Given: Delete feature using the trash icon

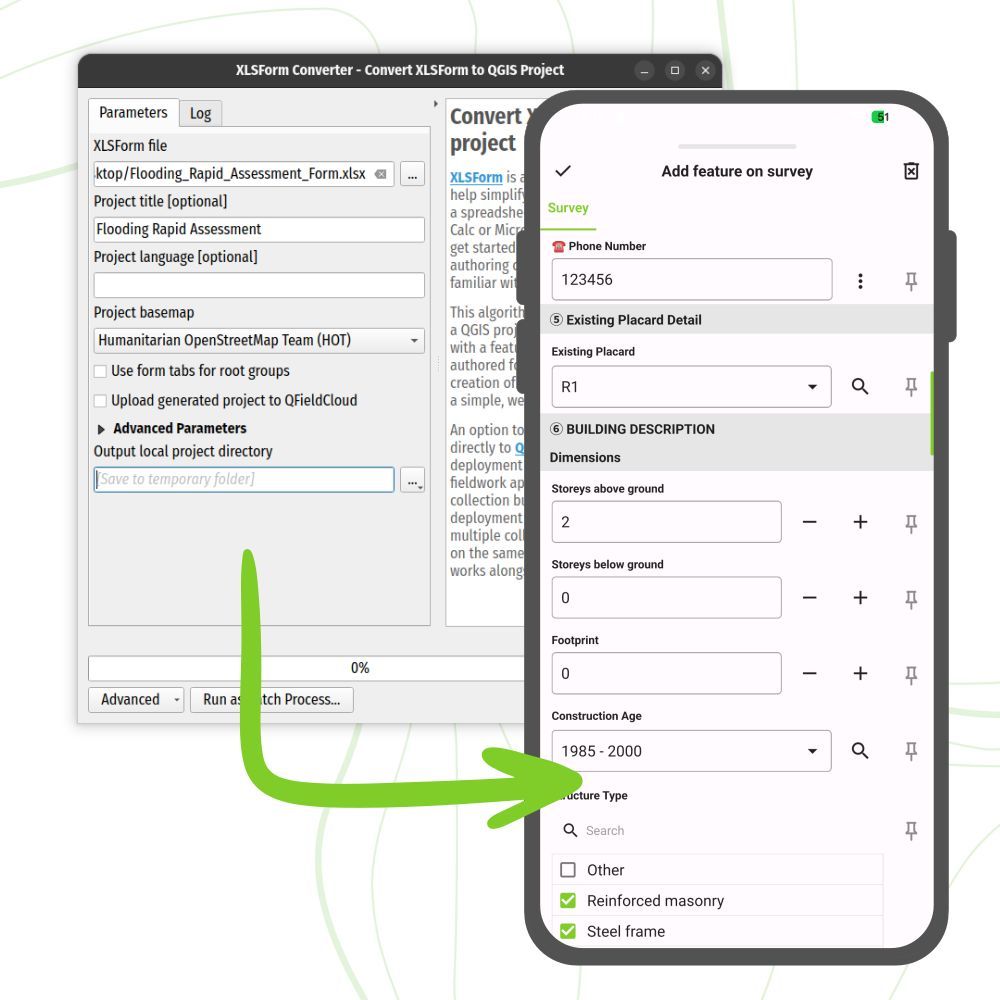Looking at the screenshot, I should [911, 171].
